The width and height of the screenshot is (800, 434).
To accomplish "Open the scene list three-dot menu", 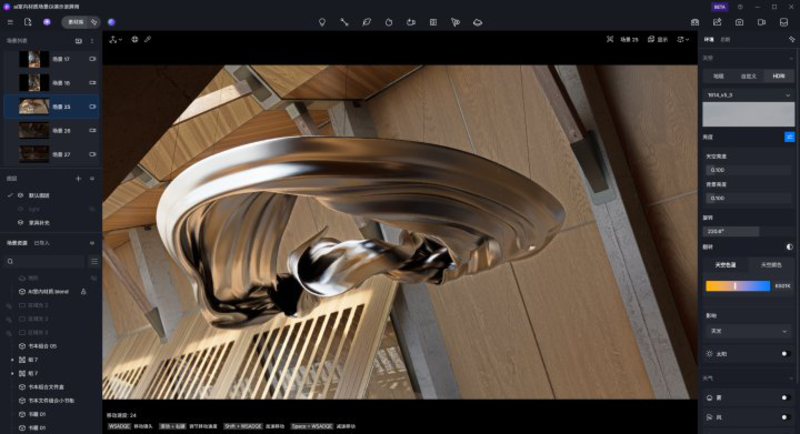I will (92, 41).
